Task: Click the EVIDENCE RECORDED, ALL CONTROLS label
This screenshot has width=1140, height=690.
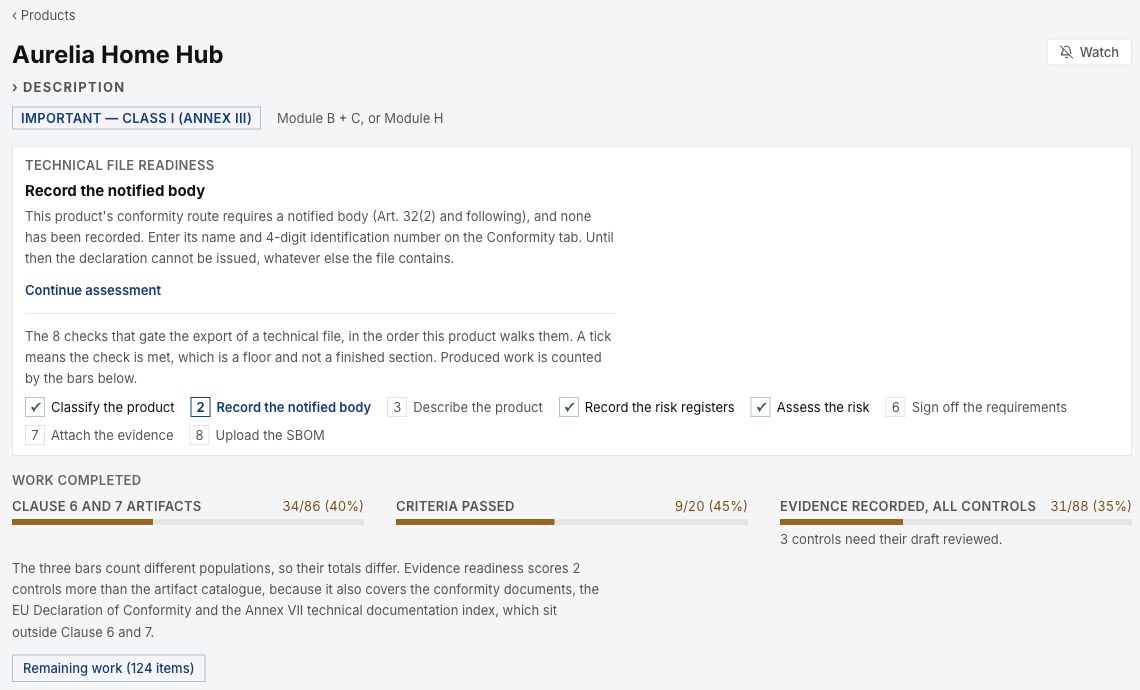Action: [x=907, y=506]
